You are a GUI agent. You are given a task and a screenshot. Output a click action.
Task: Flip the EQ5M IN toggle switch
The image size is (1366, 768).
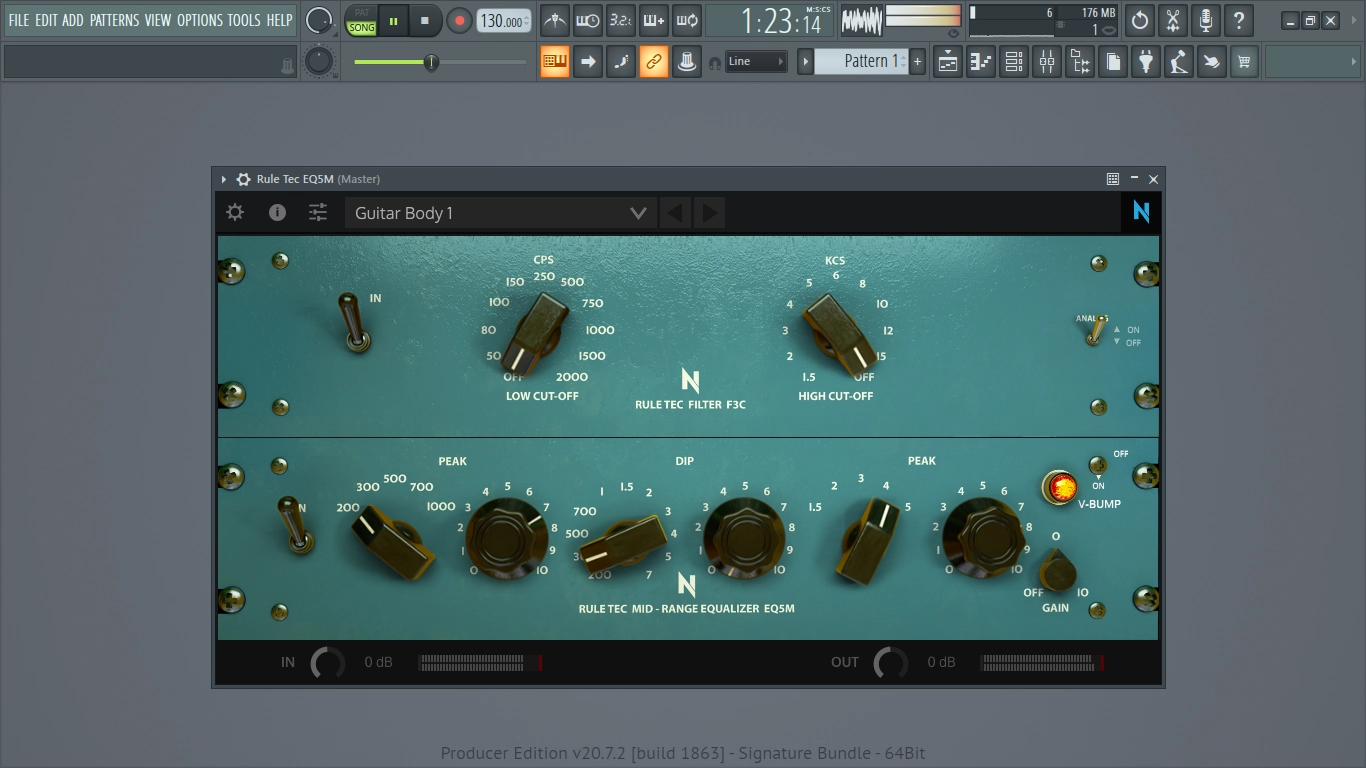pos(295,525)
